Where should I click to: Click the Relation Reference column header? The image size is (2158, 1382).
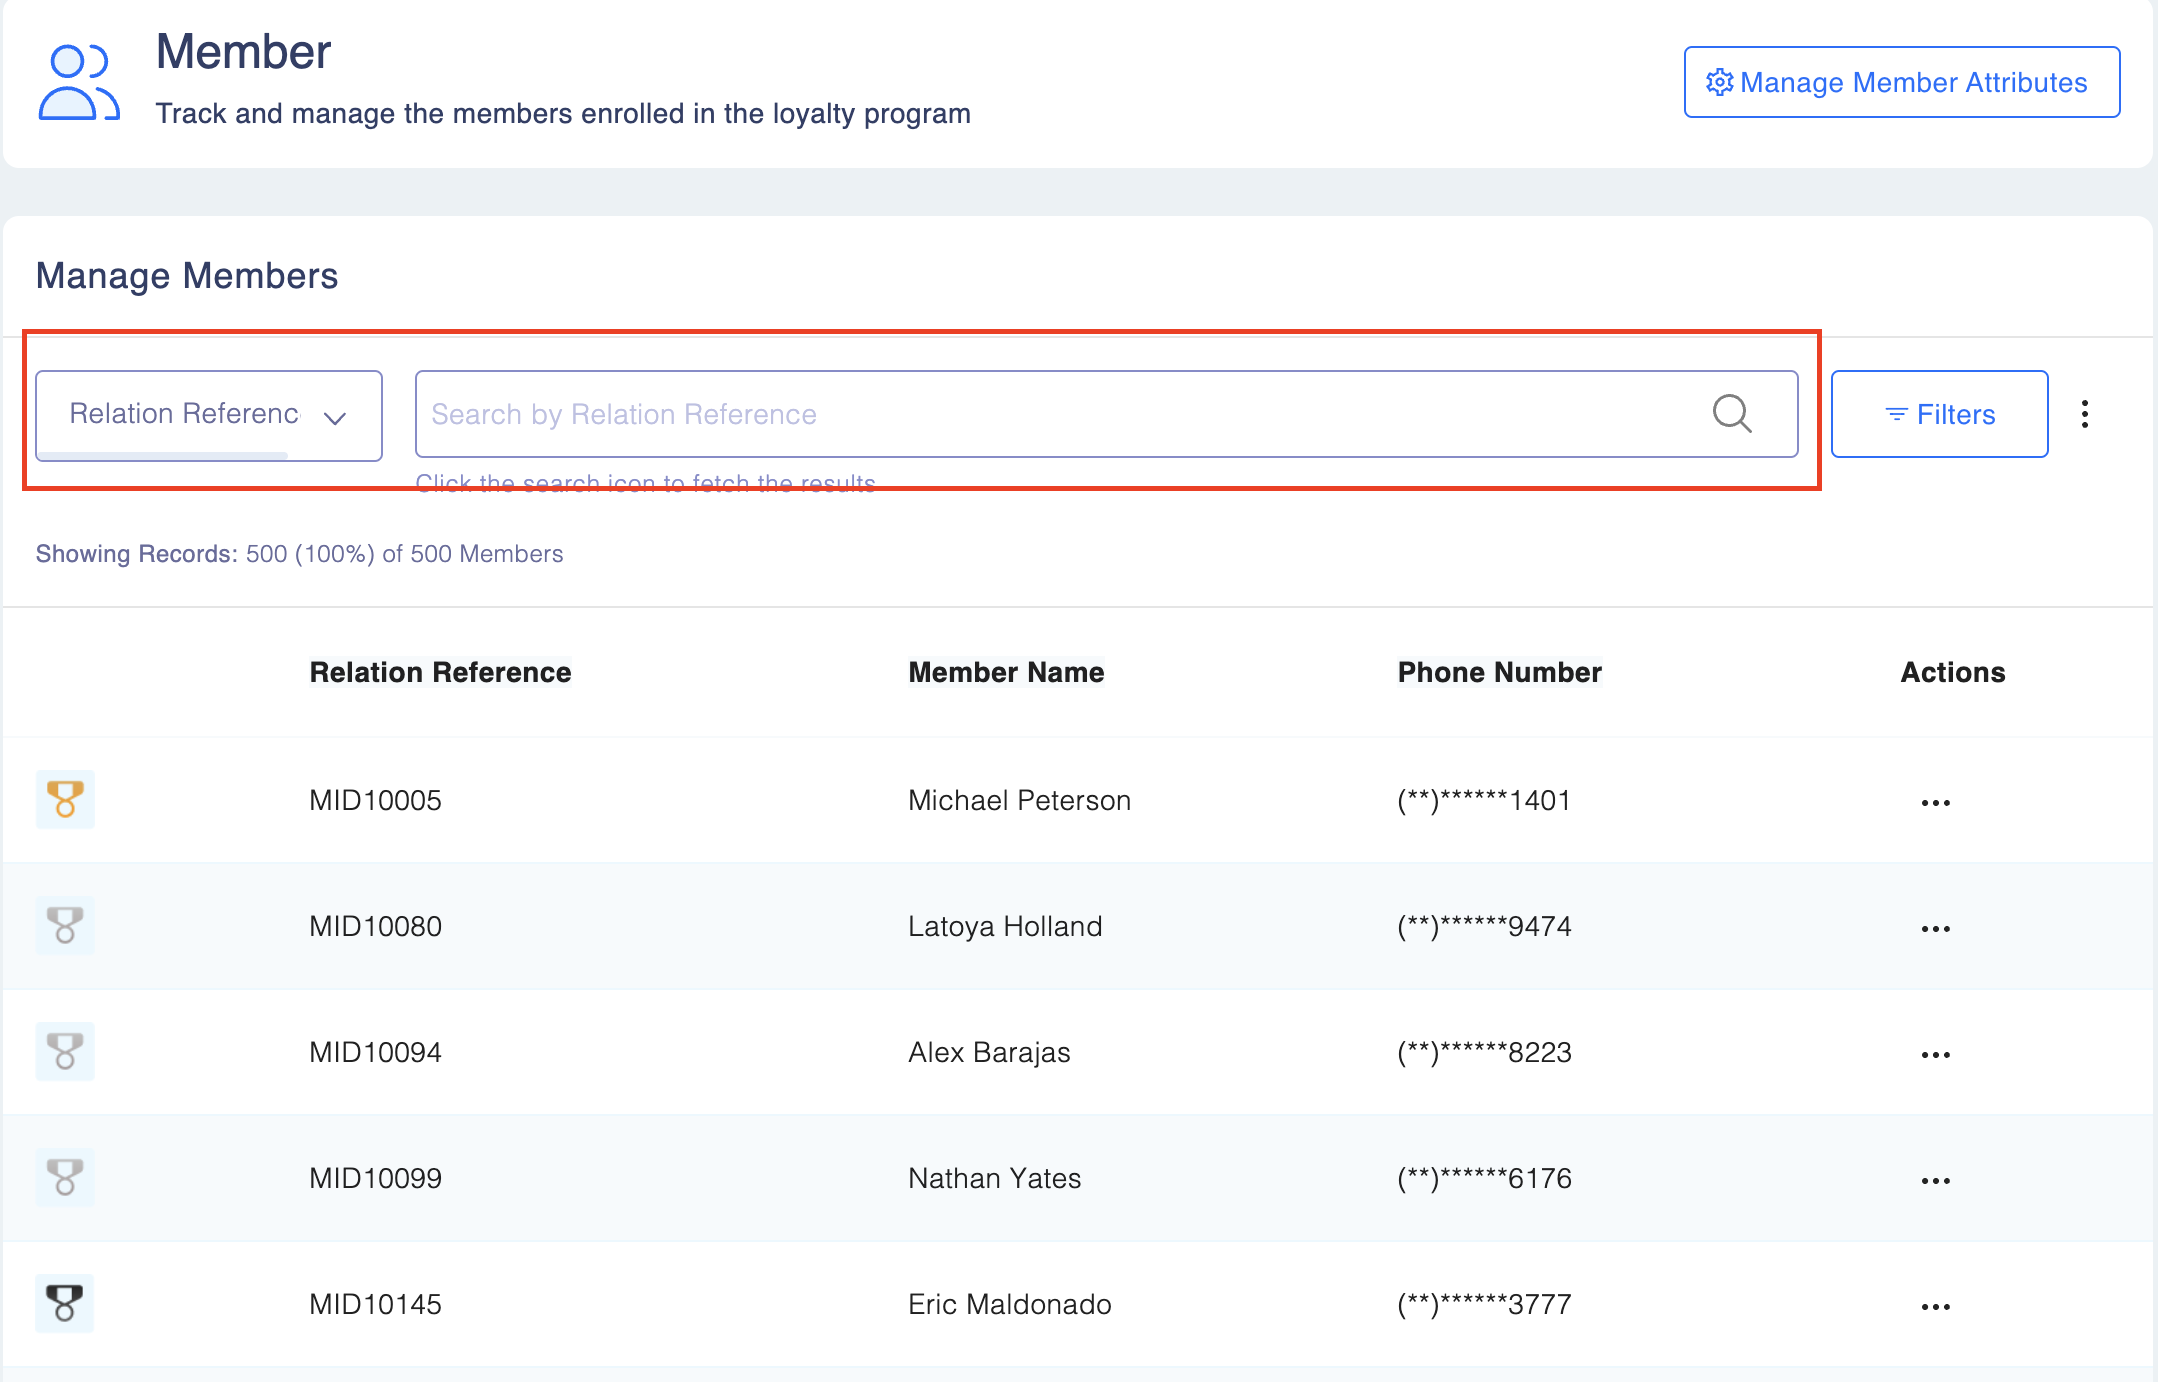[440, 672]
